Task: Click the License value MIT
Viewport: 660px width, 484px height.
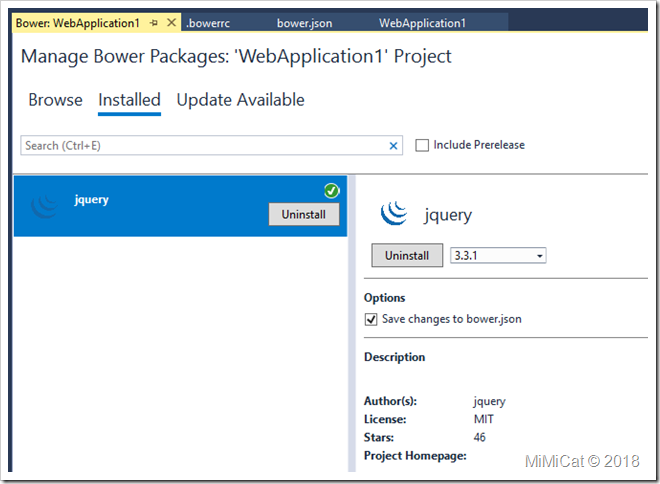Action: click(484, 419)
